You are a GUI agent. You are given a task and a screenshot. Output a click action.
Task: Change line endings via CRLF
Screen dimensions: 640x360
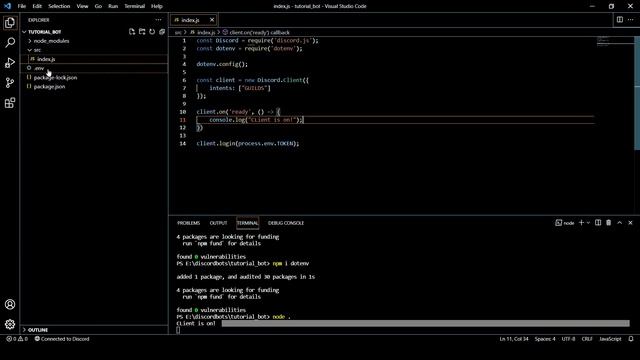[x=587, y=339]
